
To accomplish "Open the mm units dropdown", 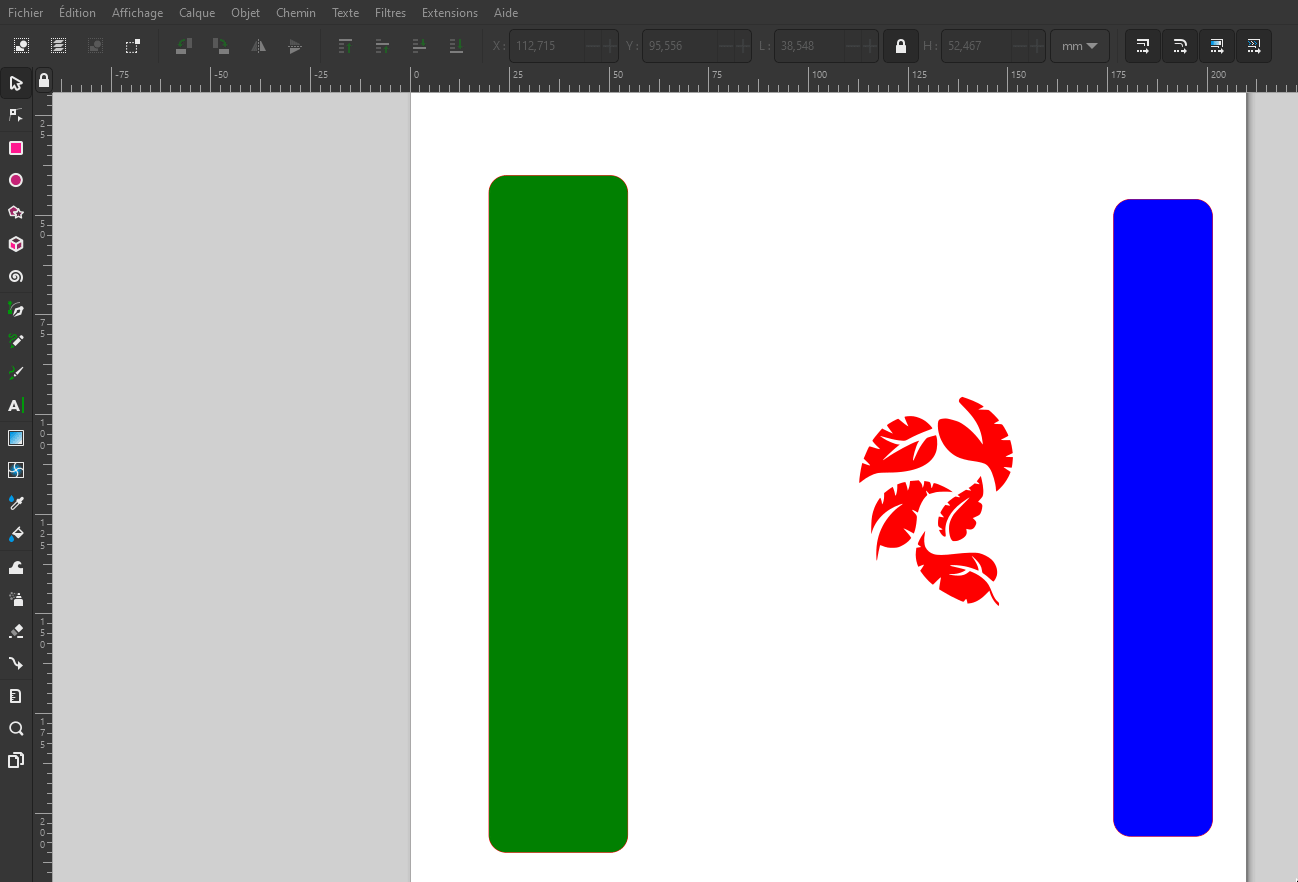I will [1079, 46].
